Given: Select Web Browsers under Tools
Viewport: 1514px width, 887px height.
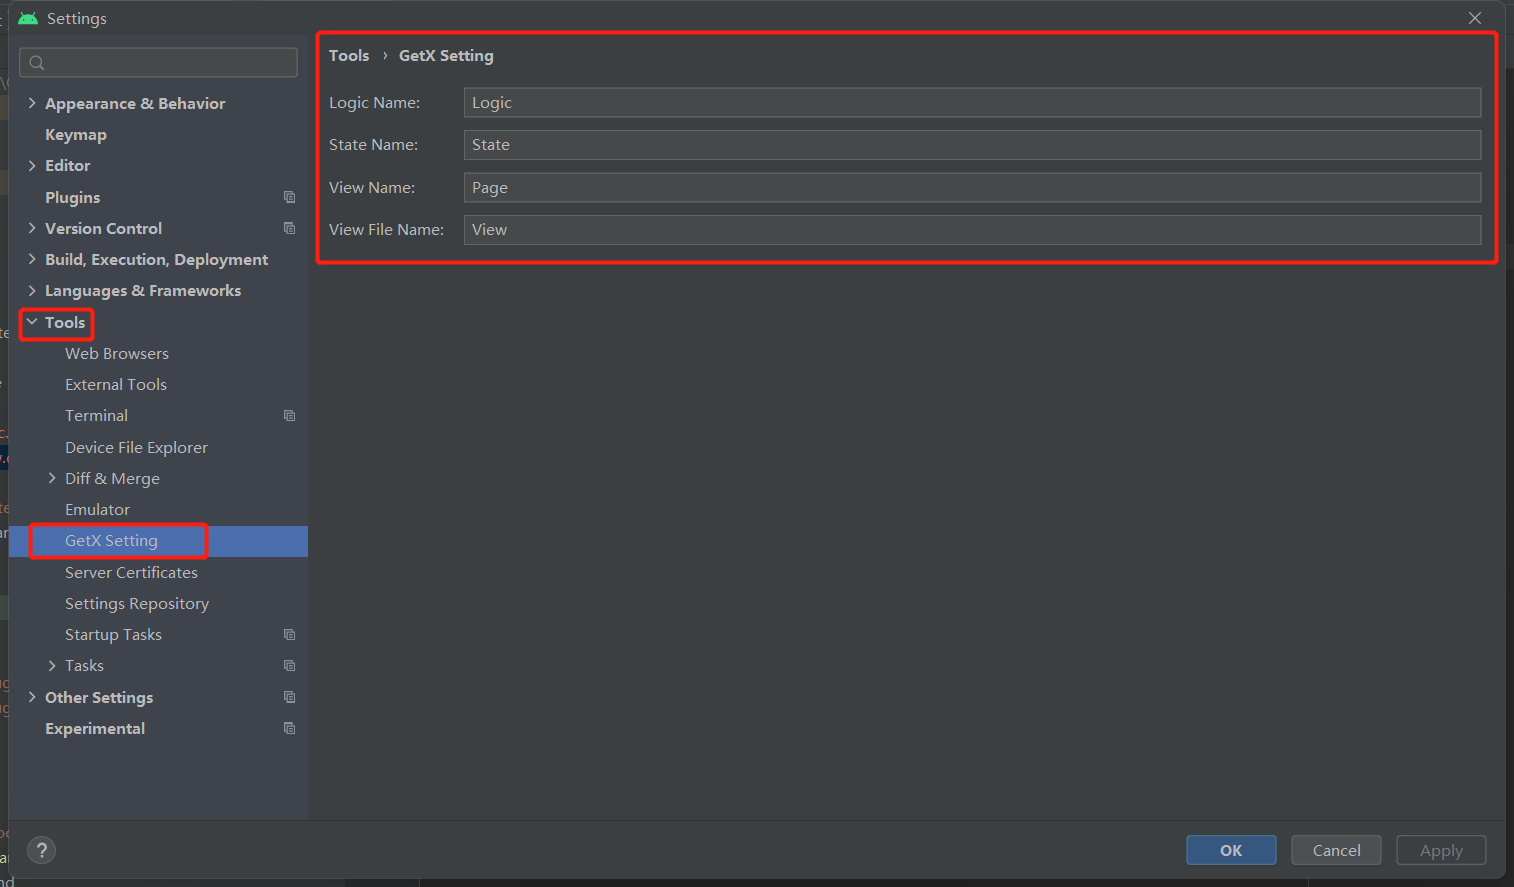Looking at the screenshot, I should click(117, 353).
